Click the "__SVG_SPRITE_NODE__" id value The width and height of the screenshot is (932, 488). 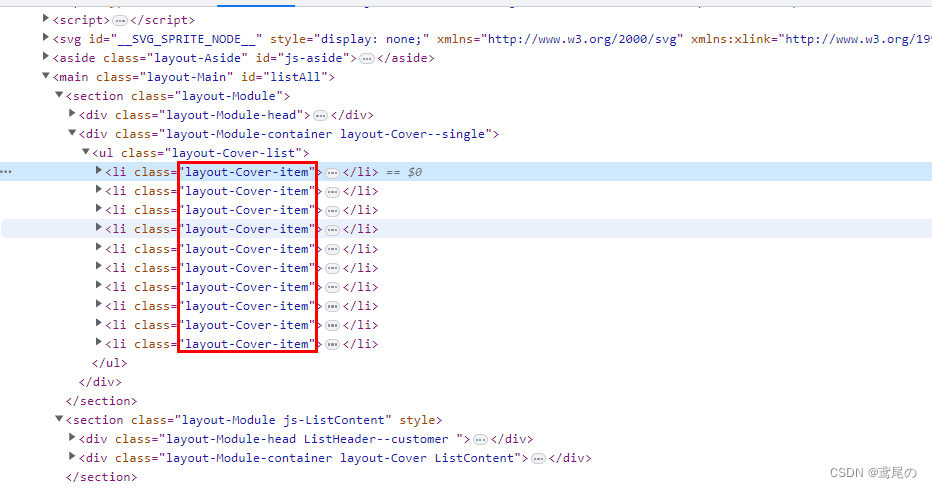click(x=185, y=39)
